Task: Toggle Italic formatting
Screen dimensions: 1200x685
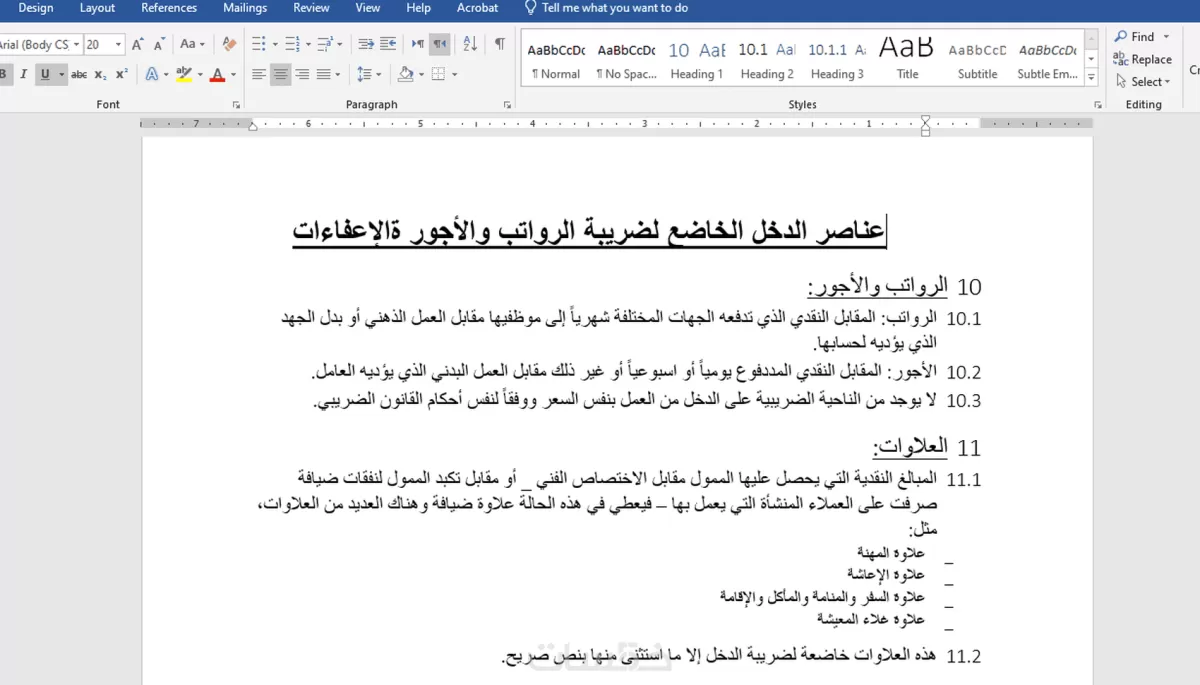Action: click(24, 73)
